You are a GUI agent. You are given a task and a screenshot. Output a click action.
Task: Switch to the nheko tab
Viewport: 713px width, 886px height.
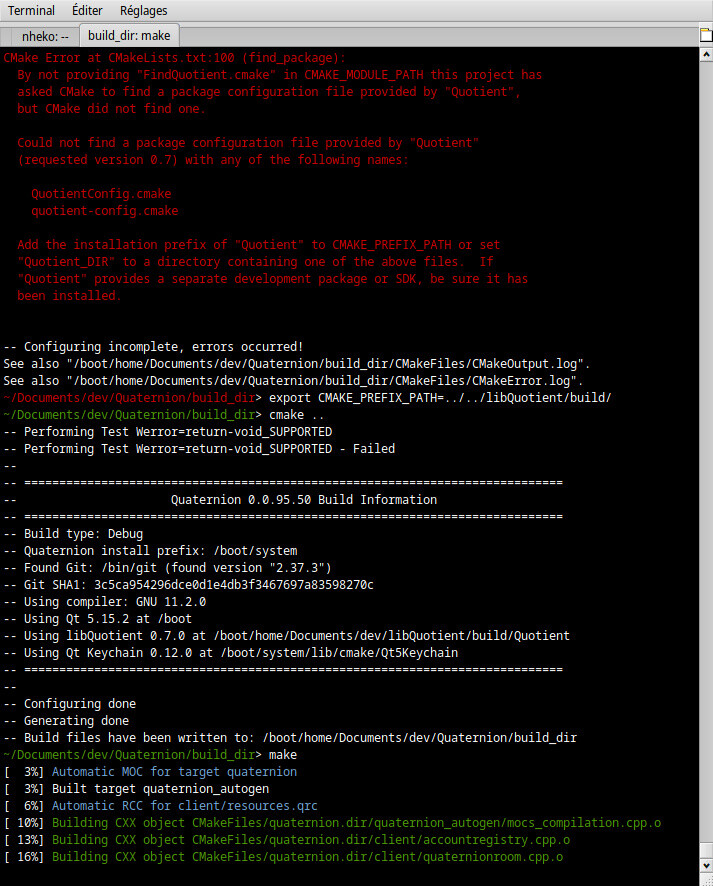45,36
